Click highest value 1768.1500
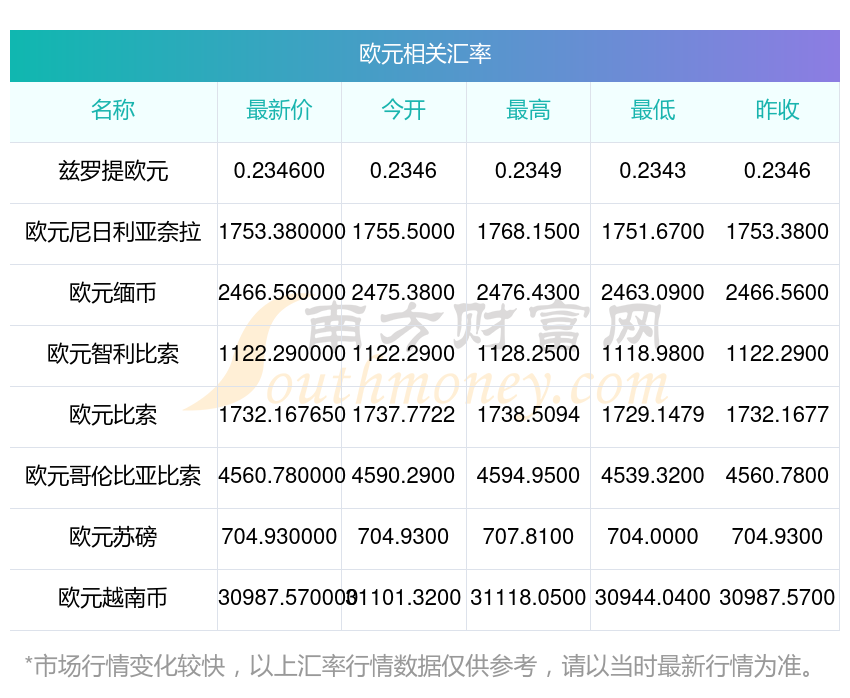This screenshot has width=850, height=698. (x=528, y=232)
